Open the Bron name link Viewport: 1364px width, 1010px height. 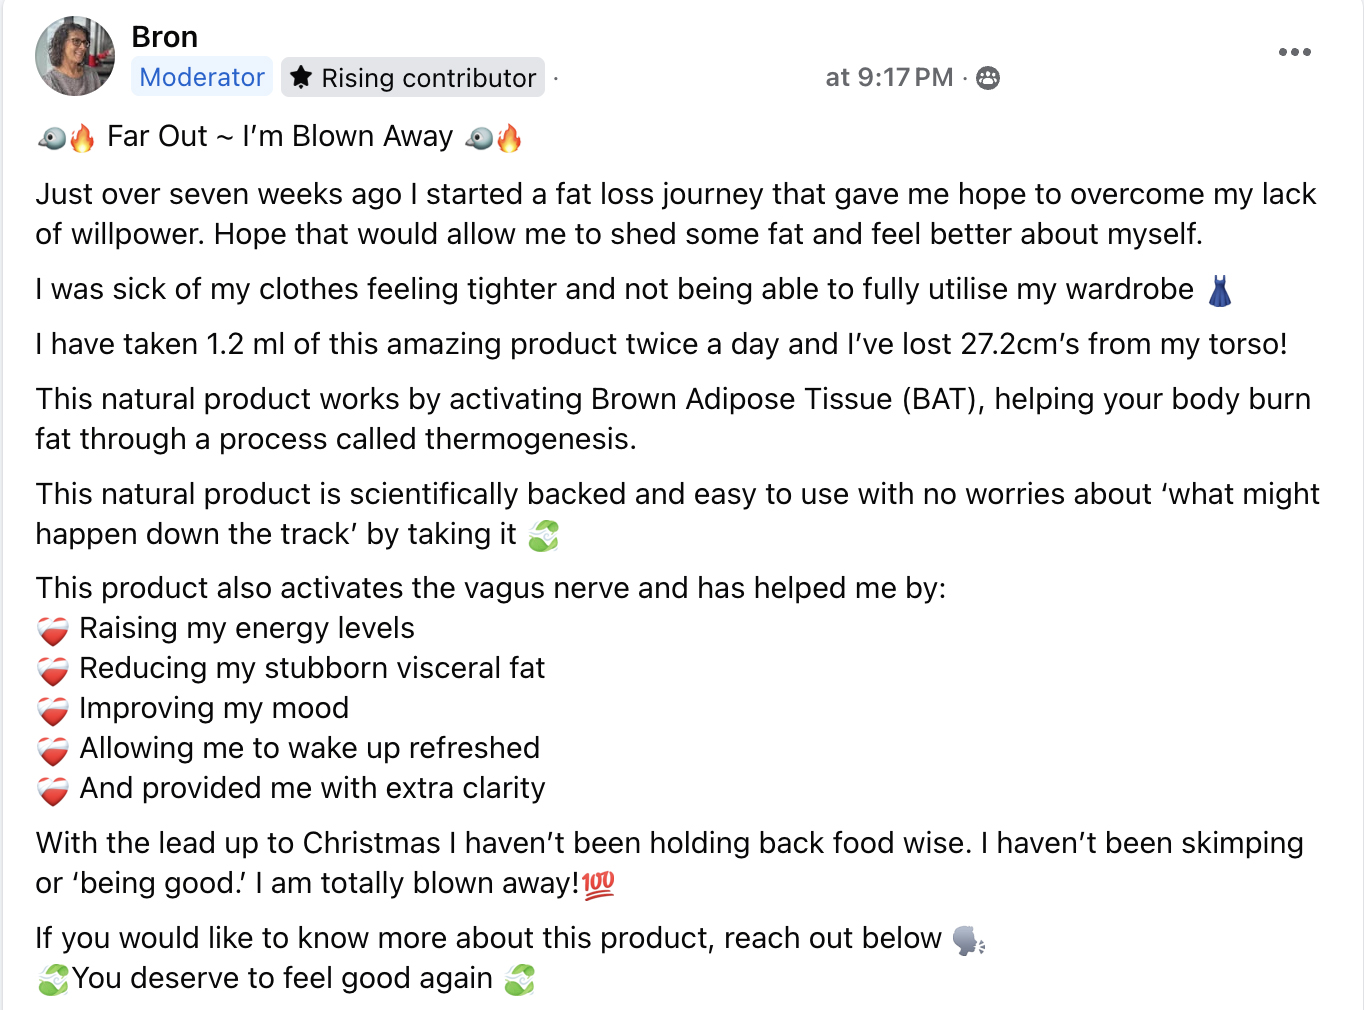(x=164, y=37)
